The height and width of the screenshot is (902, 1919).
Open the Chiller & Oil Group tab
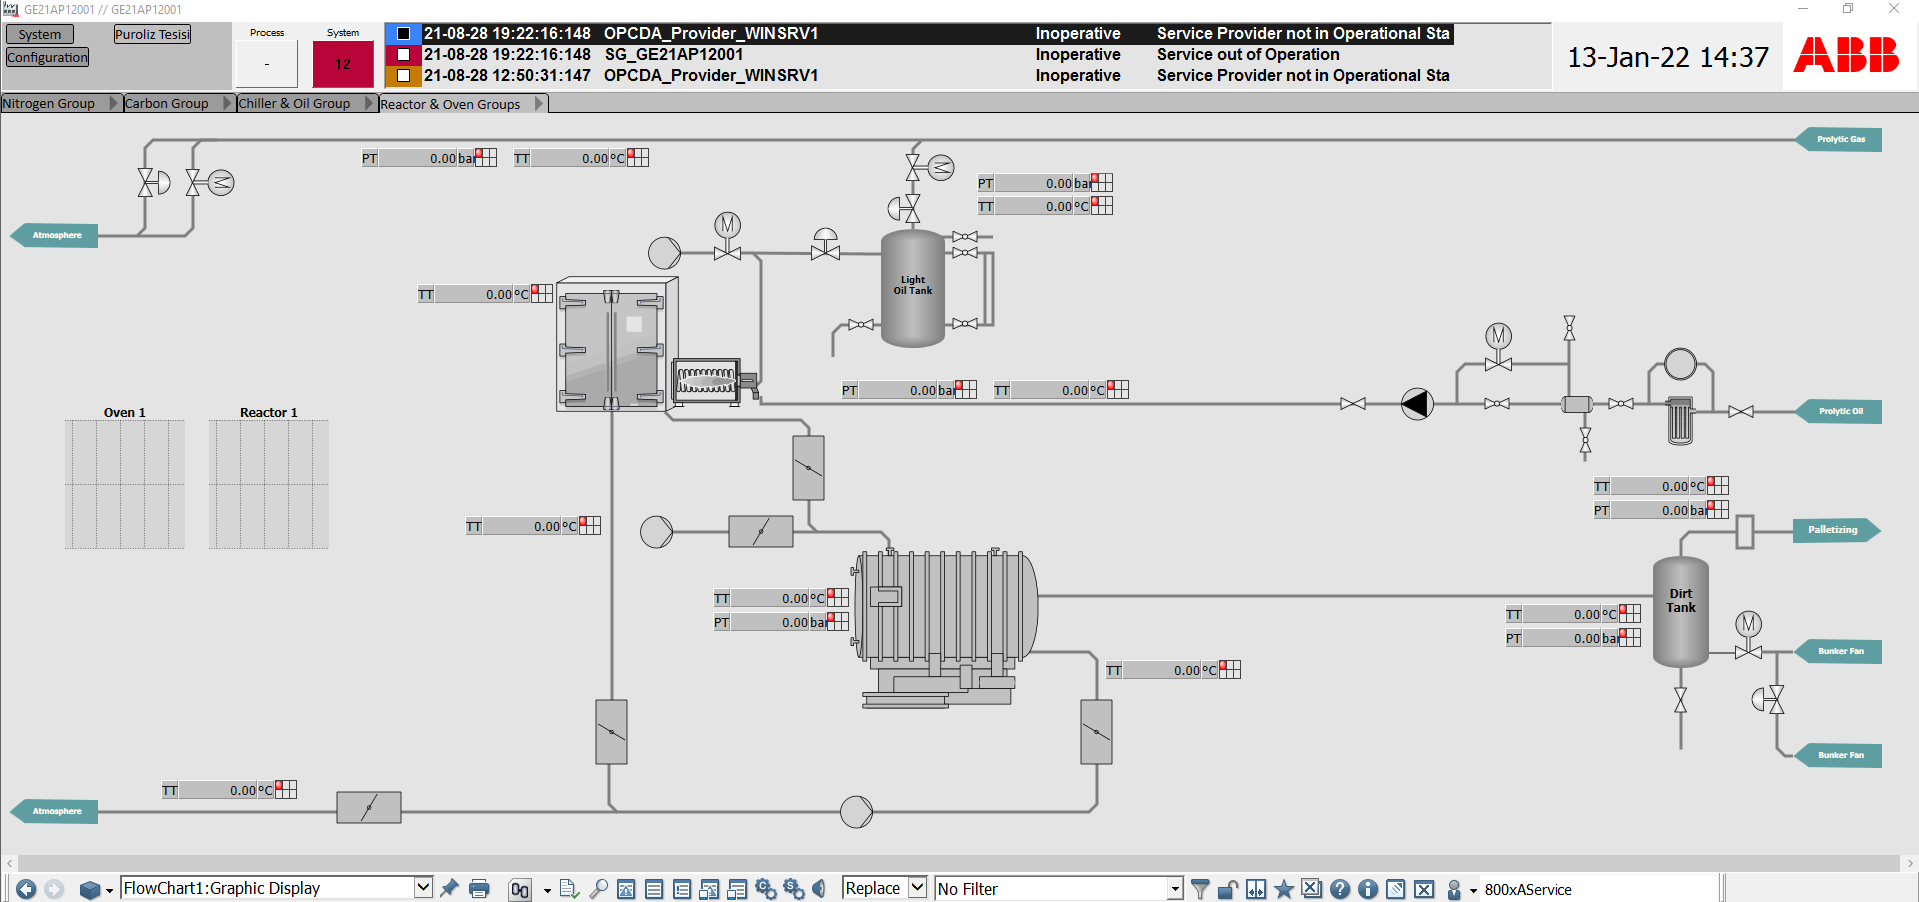[294, 104]
